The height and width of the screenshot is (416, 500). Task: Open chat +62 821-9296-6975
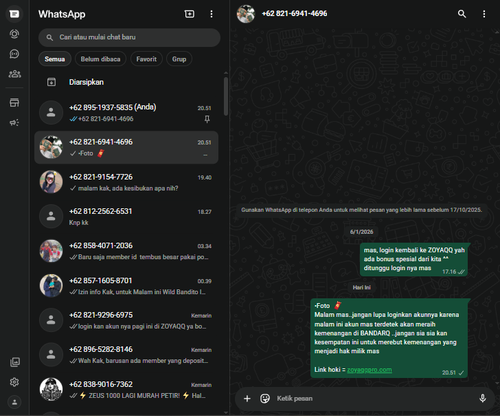tap(127, 320)
